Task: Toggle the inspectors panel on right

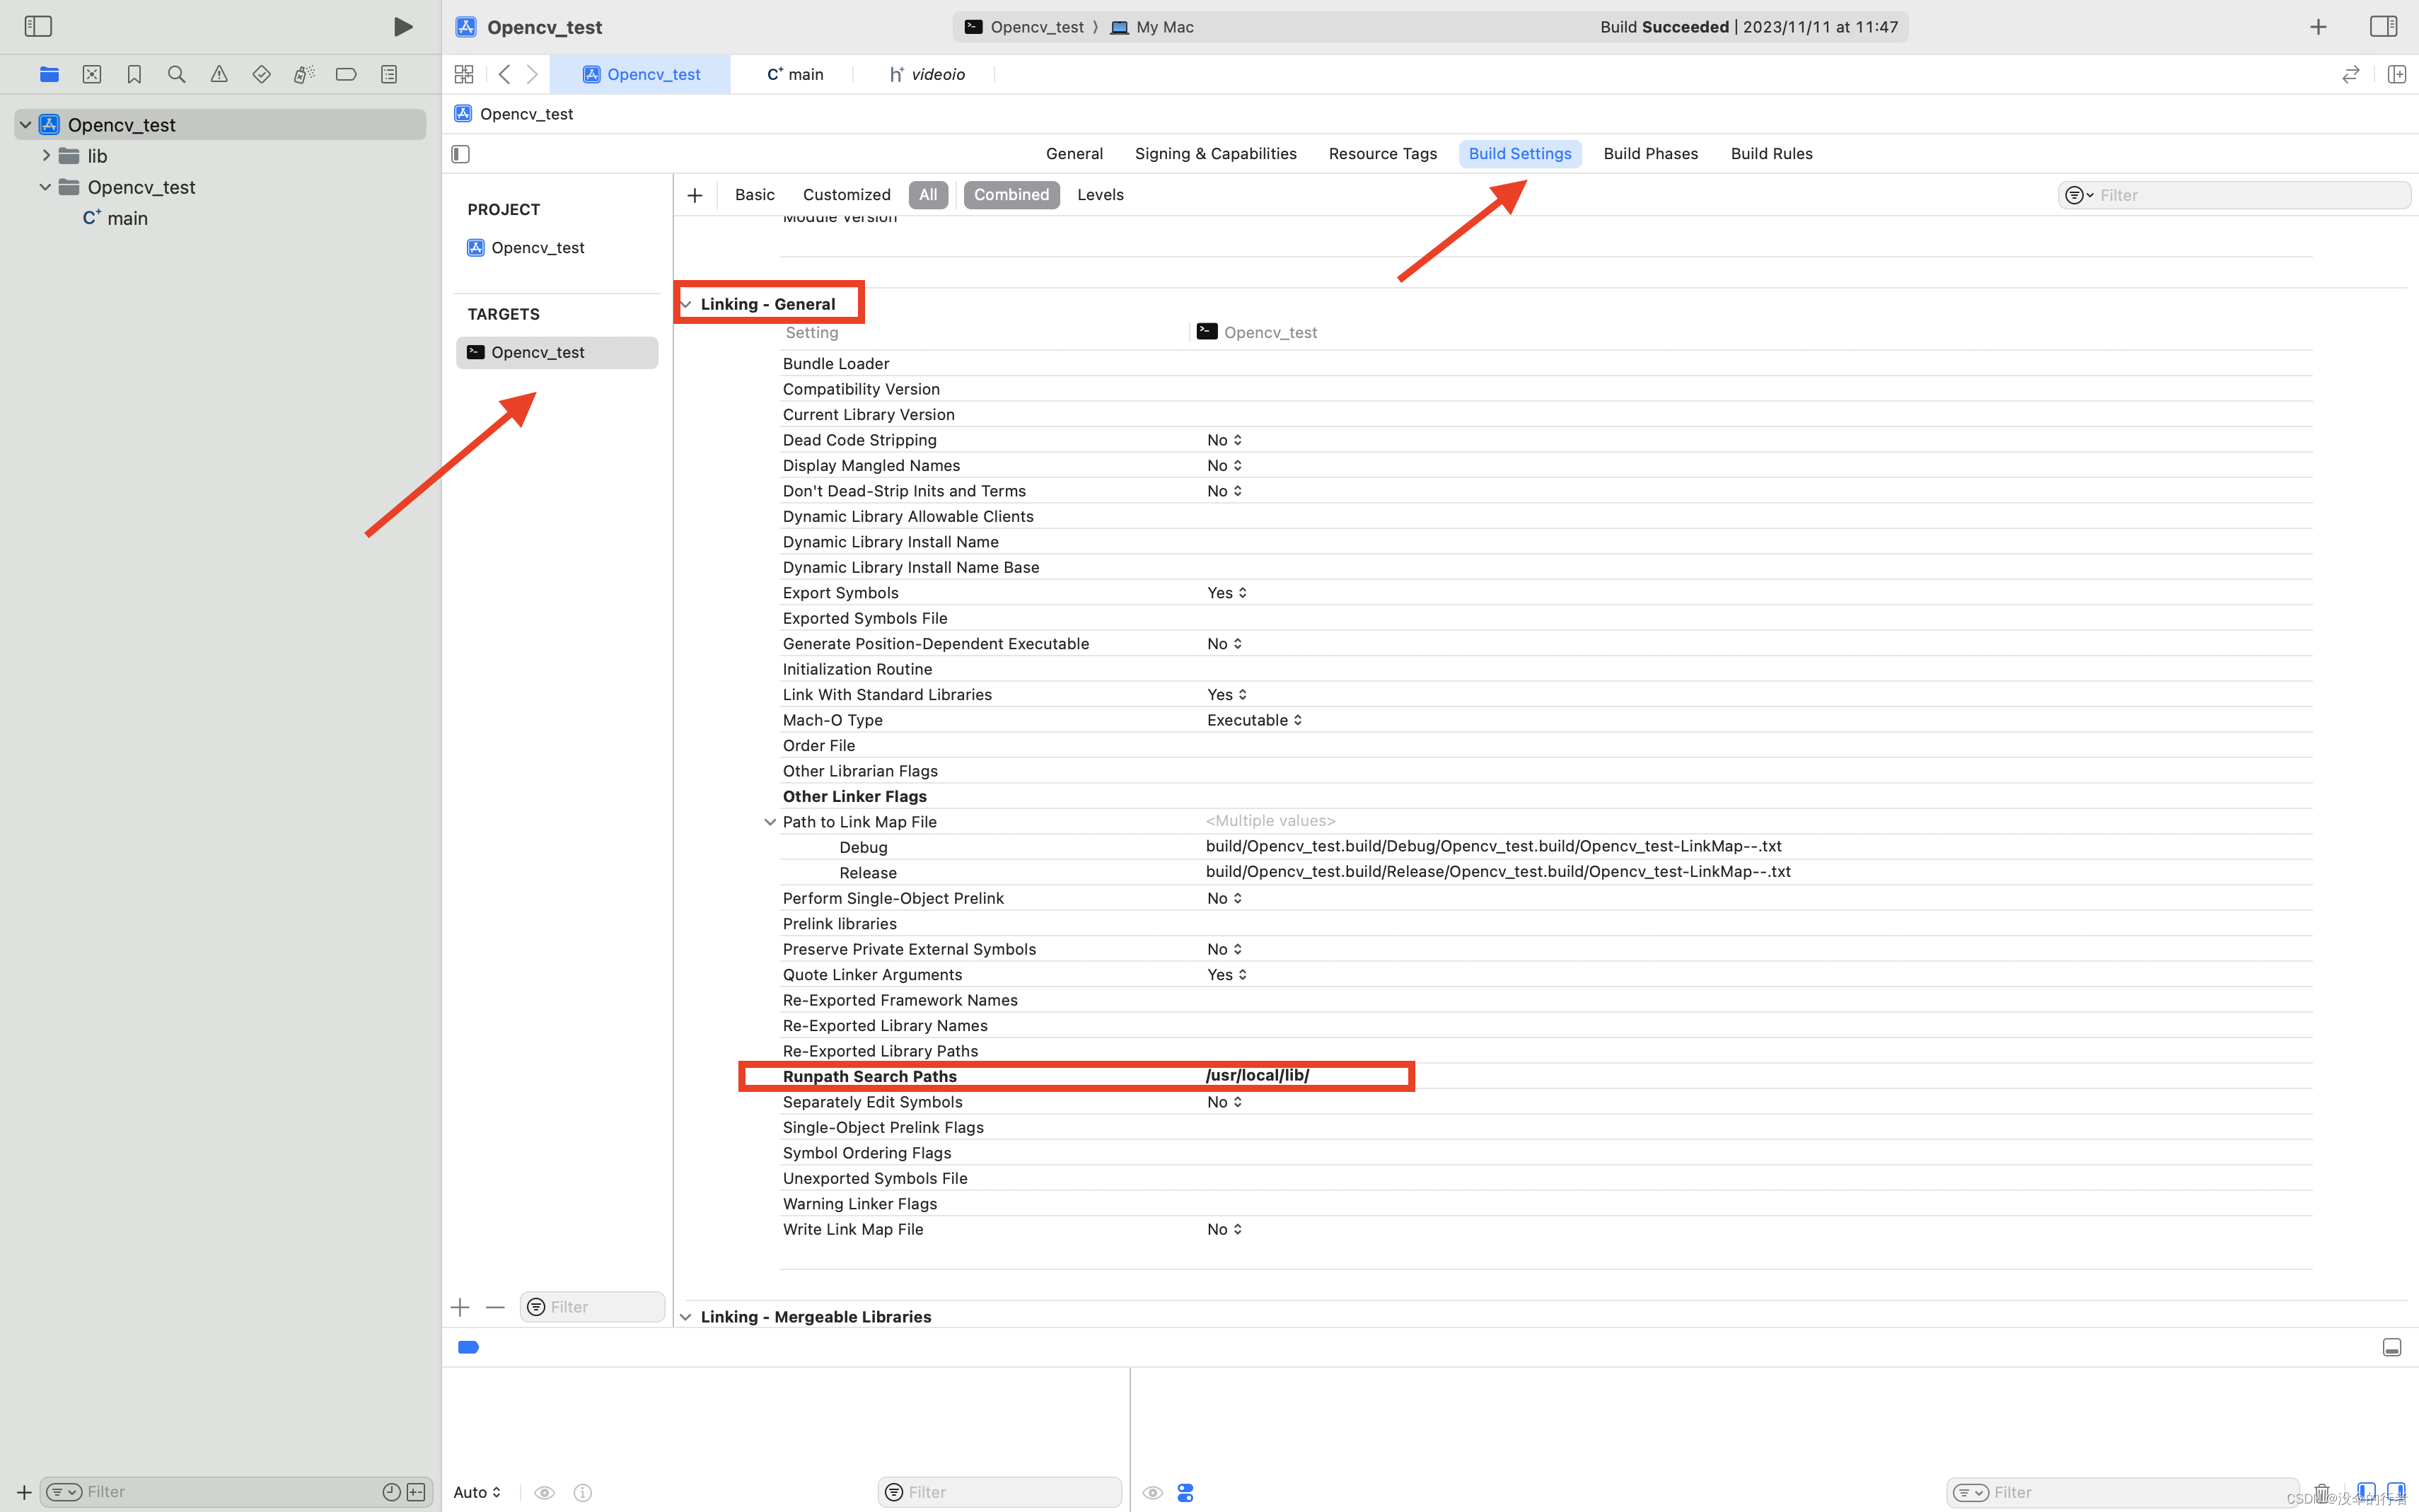Action: tap(2383, 26)
